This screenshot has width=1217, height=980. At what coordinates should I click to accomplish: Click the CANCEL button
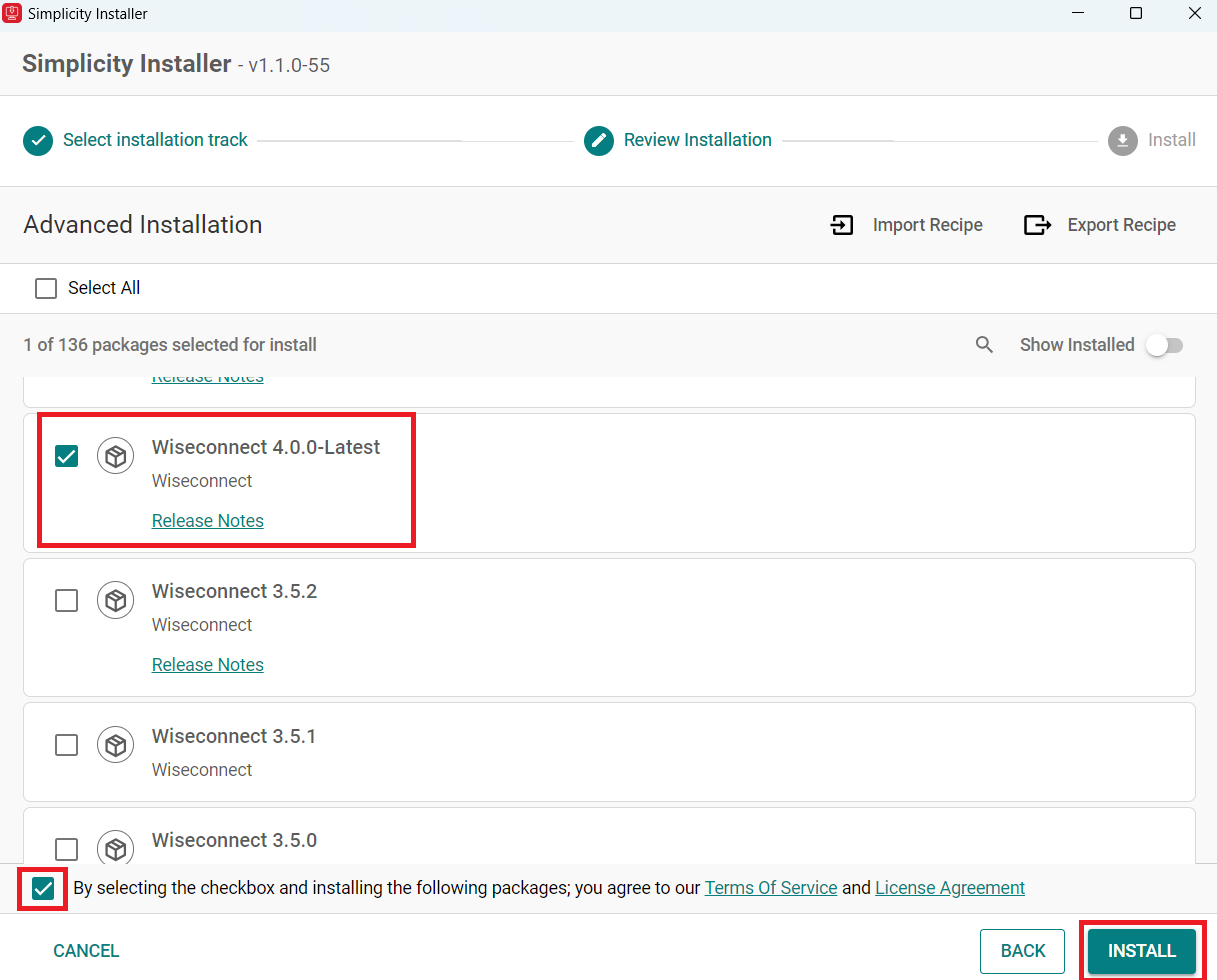tap(86, 950)
